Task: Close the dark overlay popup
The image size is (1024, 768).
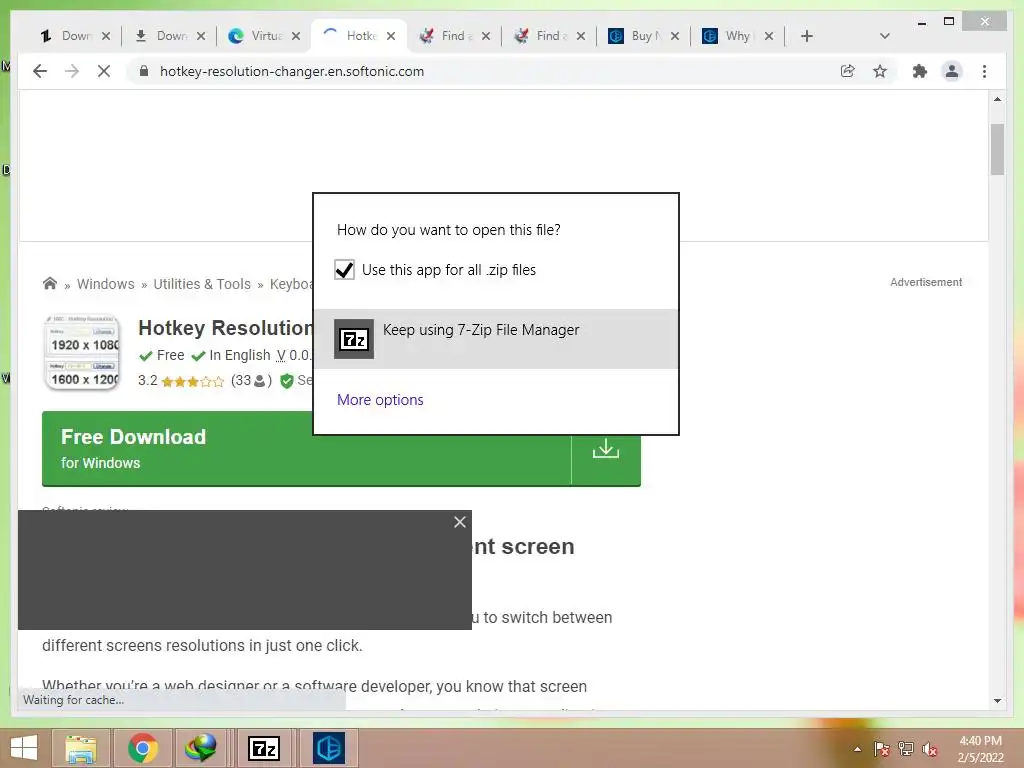Action: click(x=460, y=522)
